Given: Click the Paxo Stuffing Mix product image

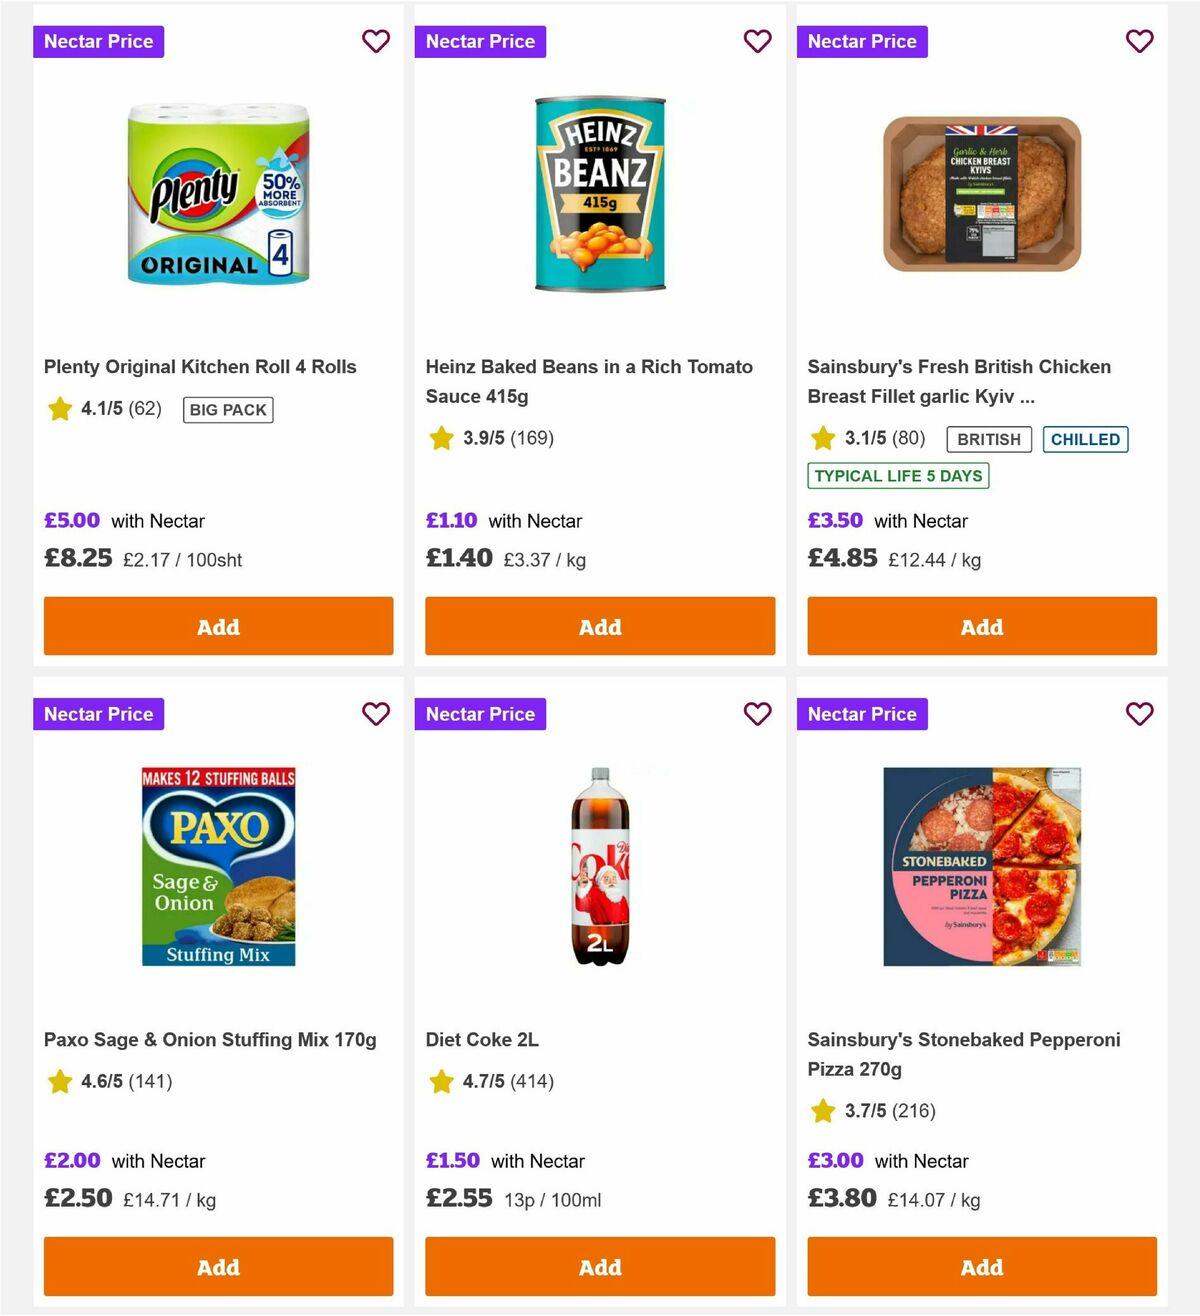Looking at the screenshot, I should pyautogui.click(x=218, y=864).
